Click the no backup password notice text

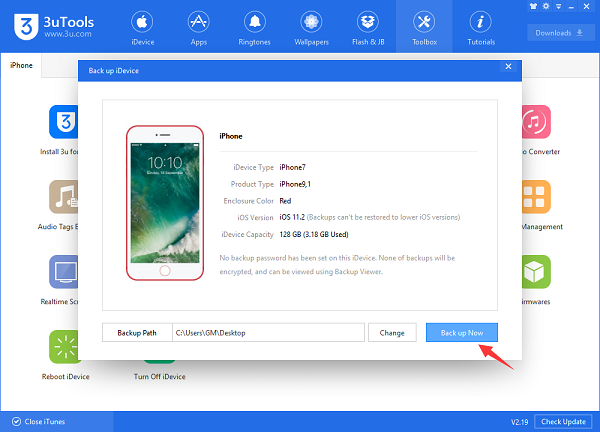coord(337,265)
